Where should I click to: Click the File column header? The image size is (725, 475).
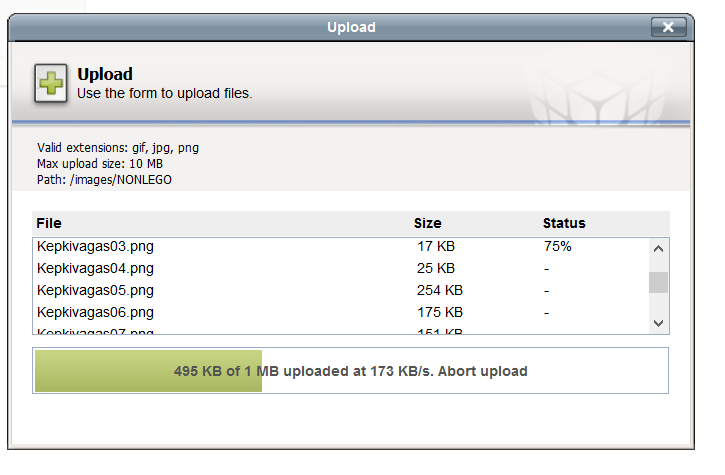pos(49,223)
